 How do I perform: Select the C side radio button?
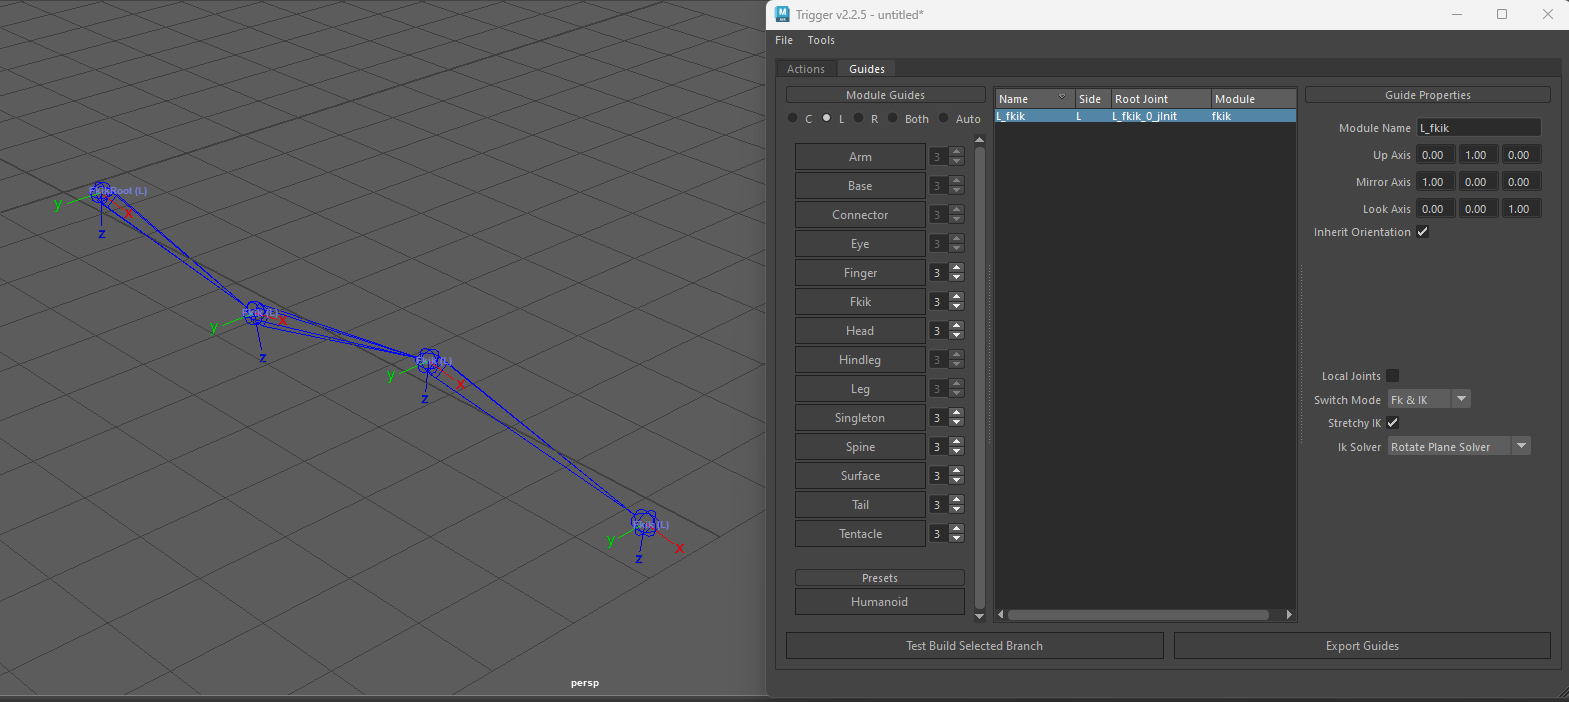pos(793,118)
